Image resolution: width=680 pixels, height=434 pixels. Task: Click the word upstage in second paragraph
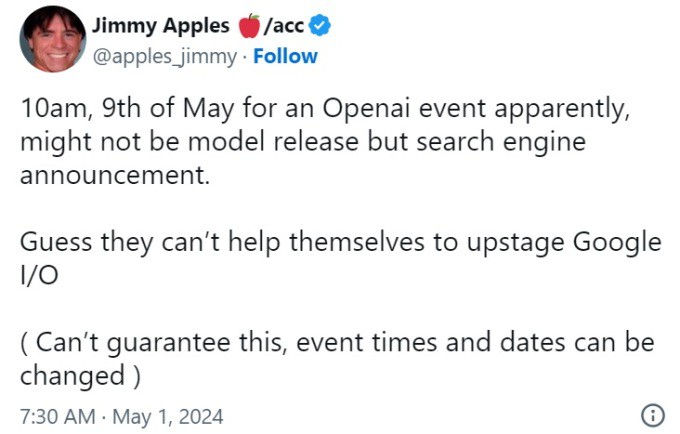tap(515, 242)
